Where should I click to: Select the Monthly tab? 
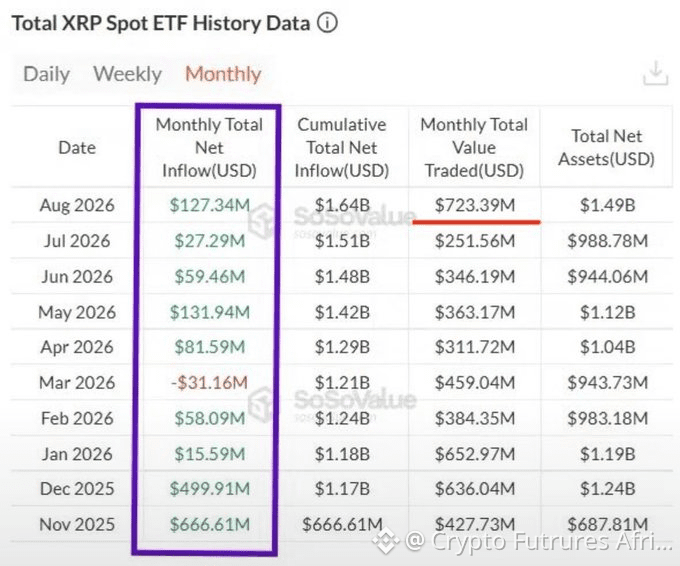click(x=223, y=74)
